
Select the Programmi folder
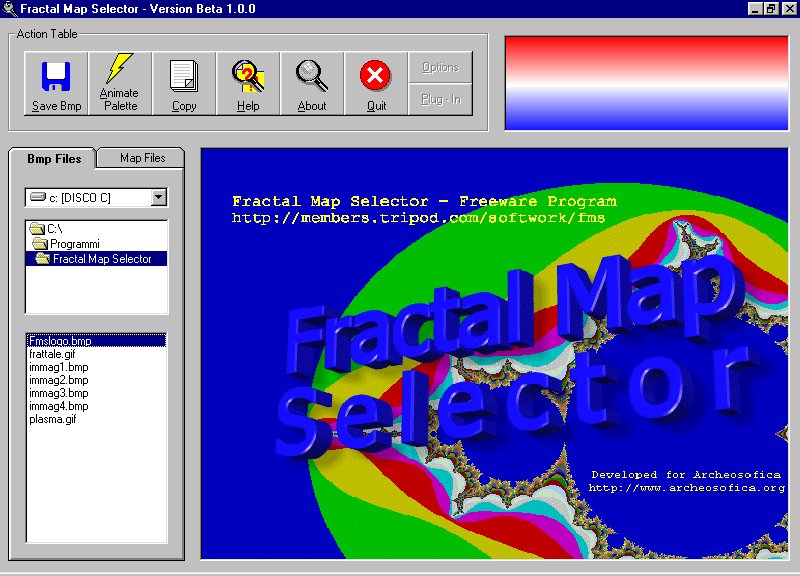pos(96,244)
